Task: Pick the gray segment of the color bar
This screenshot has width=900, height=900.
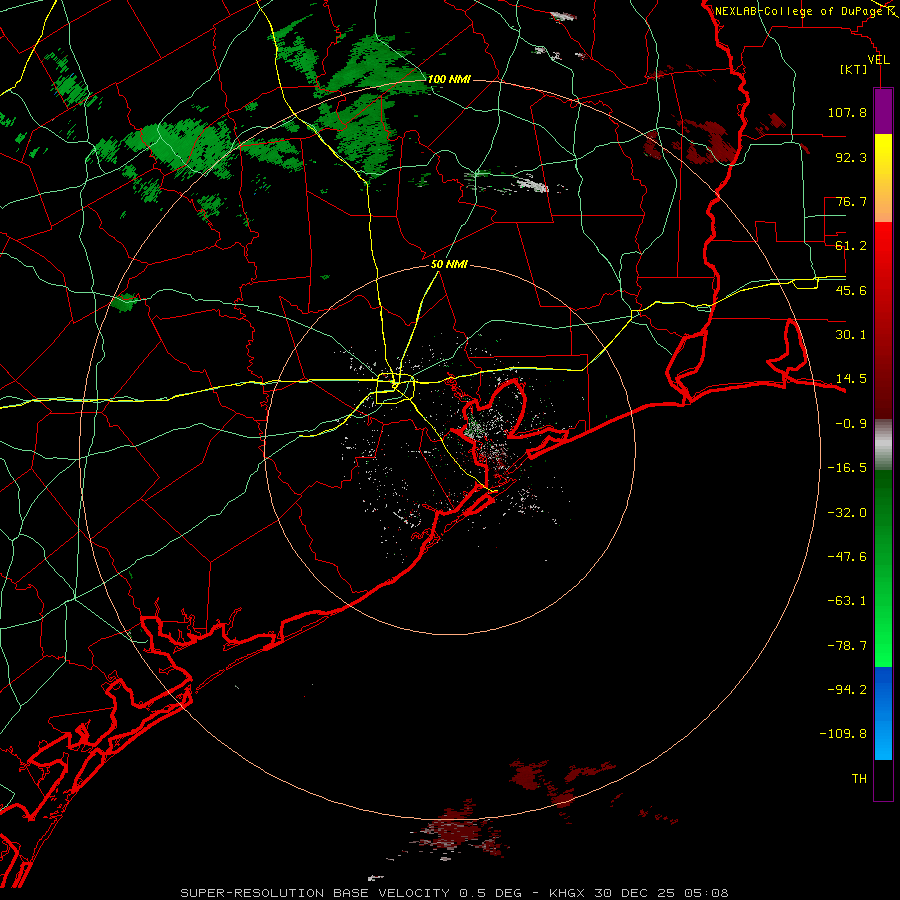Action: click(x=883, y=445)
